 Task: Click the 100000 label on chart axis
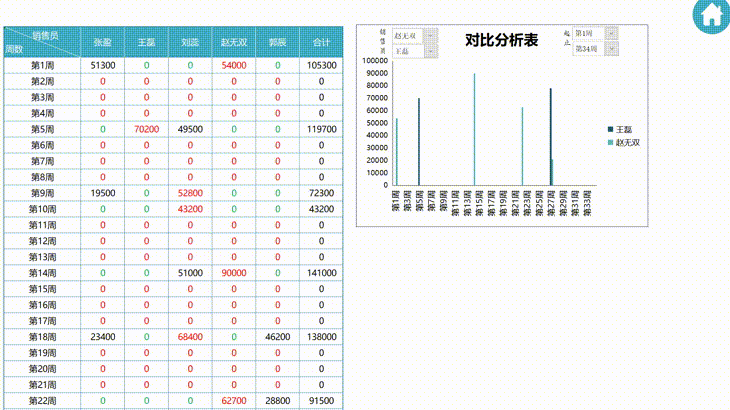pos(375,60)
